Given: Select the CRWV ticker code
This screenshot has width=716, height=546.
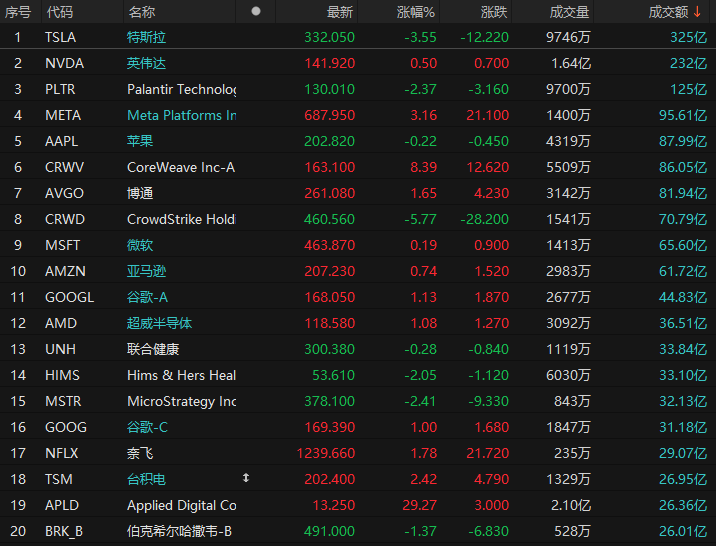Looking at the screenshot, I should [64, 167].
